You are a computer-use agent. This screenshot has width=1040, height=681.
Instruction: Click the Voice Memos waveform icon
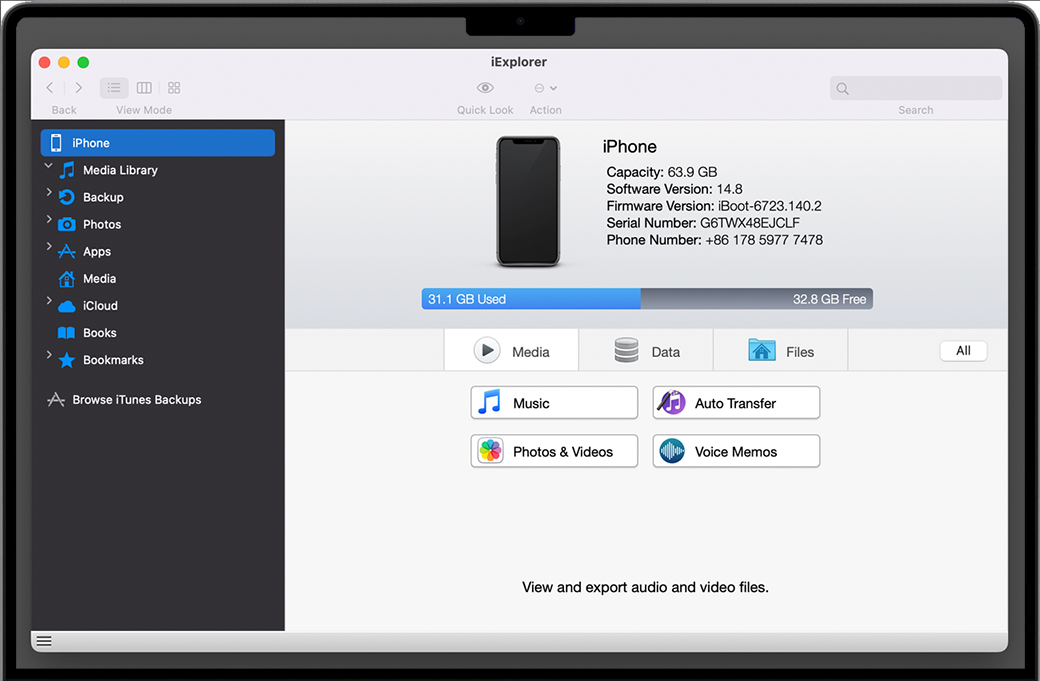[x=672, y=451]
